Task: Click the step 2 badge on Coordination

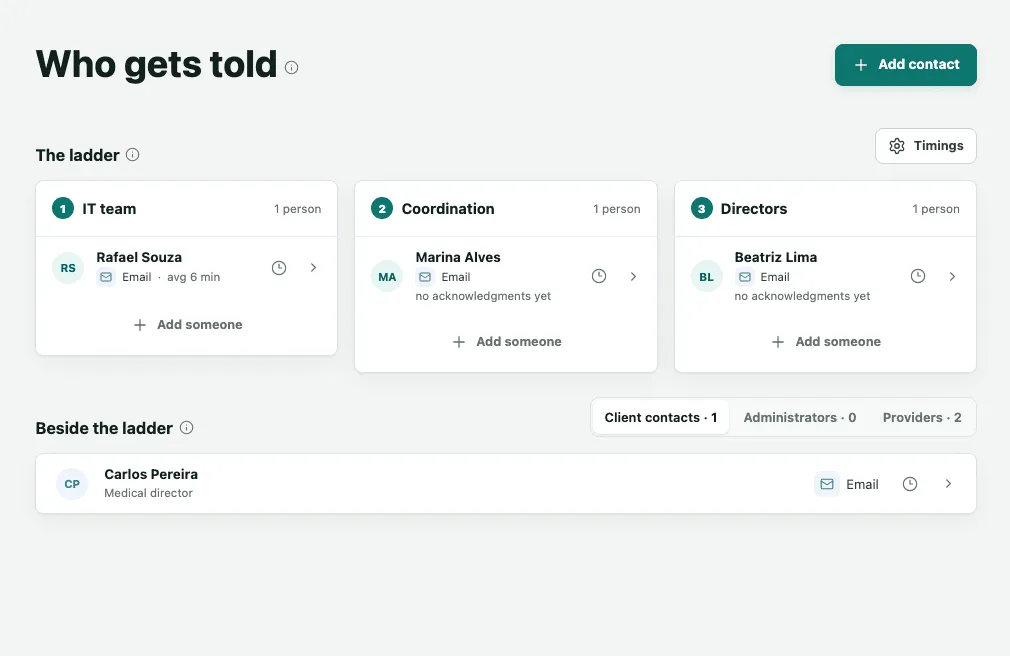Action: pos(382,209)
